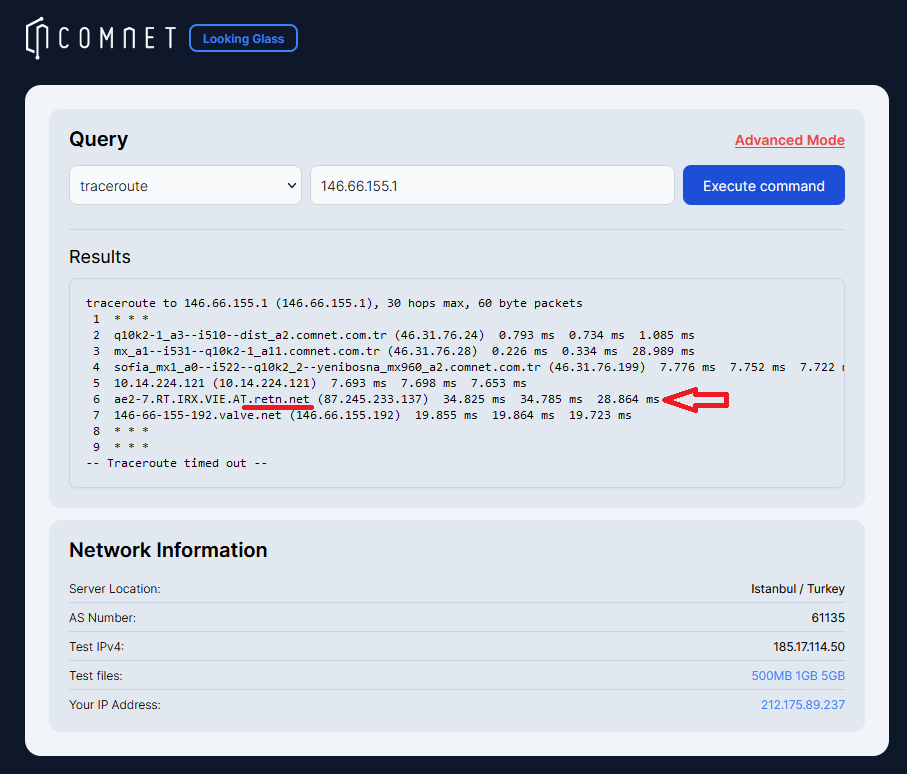This screenshot has height=774, width=907.
Task: Run query with Execute command button
Action: (x=763, y=185)
